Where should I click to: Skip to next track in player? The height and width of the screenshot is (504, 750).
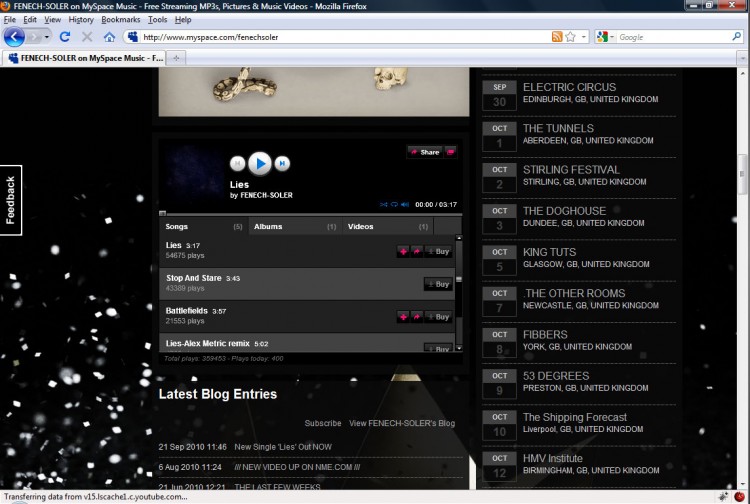(282, 164)
